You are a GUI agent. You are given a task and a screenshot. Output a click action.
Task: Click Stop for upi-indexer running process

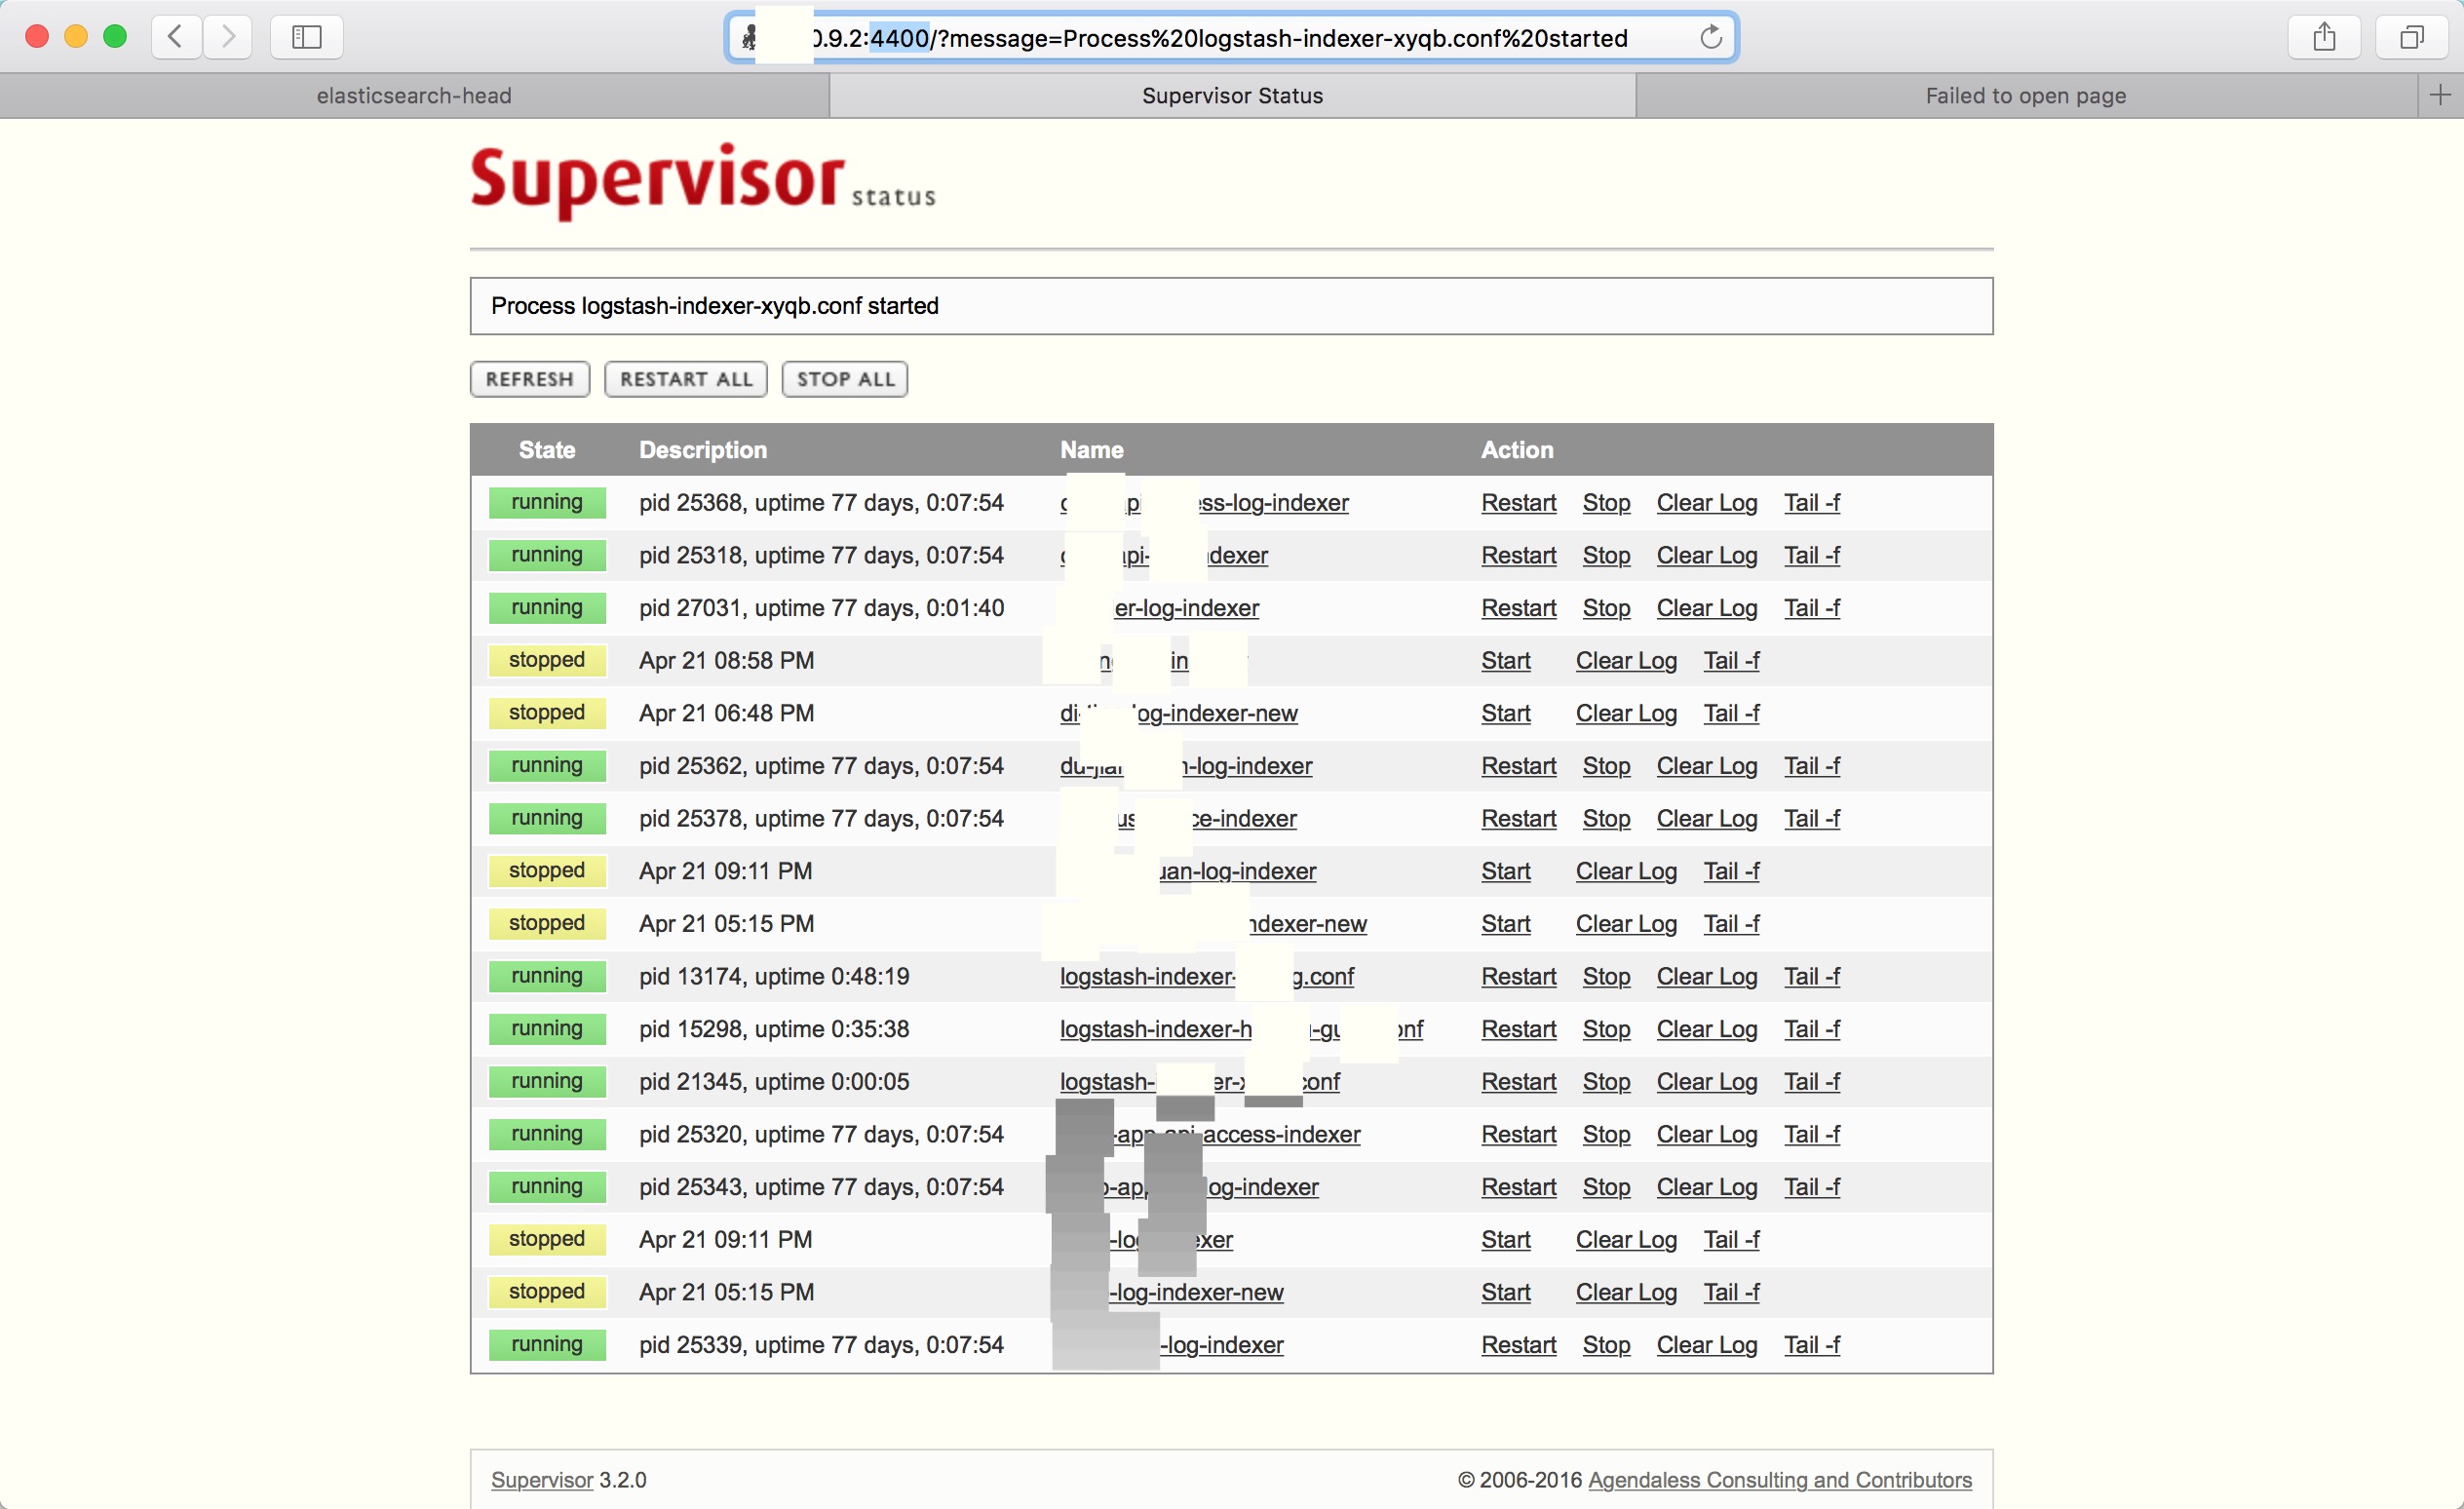click(1603, 555)
